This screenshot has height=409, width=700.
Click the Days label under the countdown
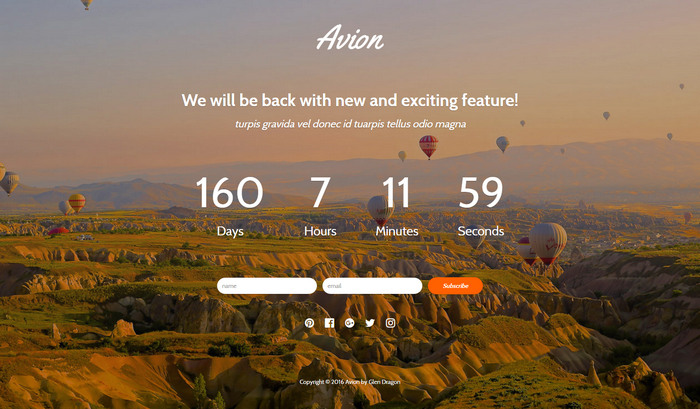pos(230,231)
